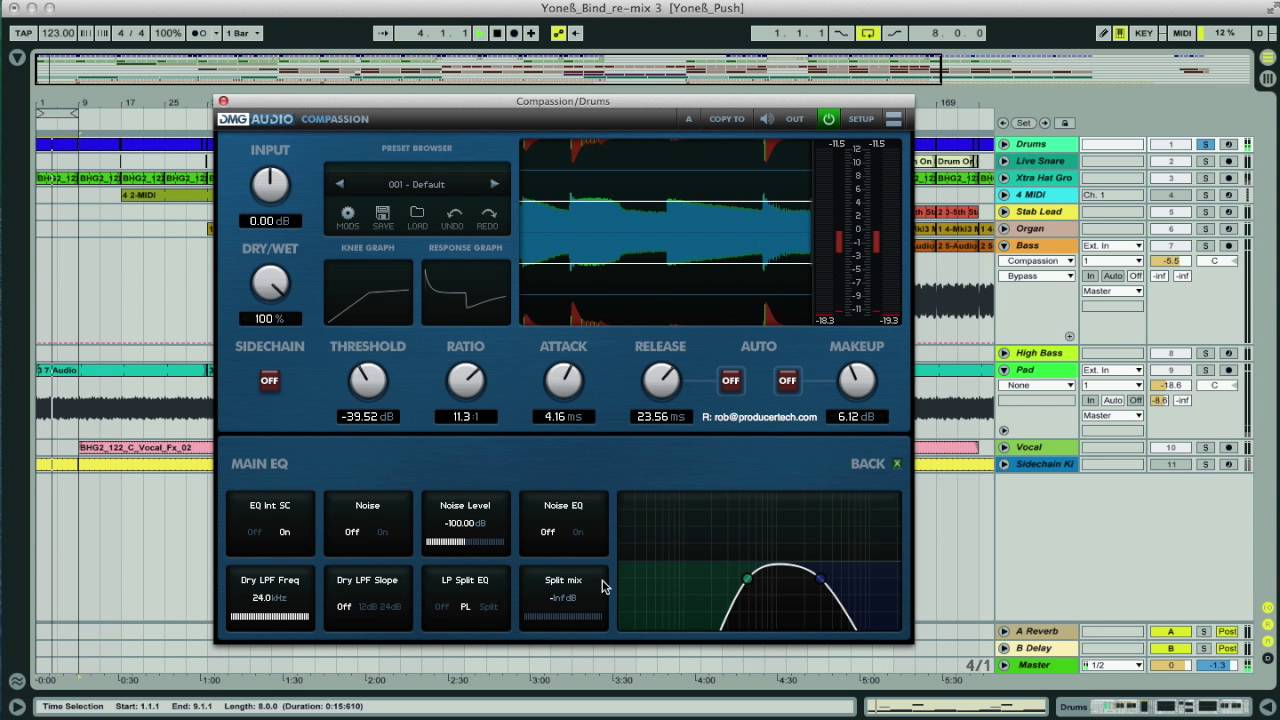The image size is (1280, 720).
Task: Collapse the Bass track triangle
Action: pyautogui.click(x=1004, y=246)
